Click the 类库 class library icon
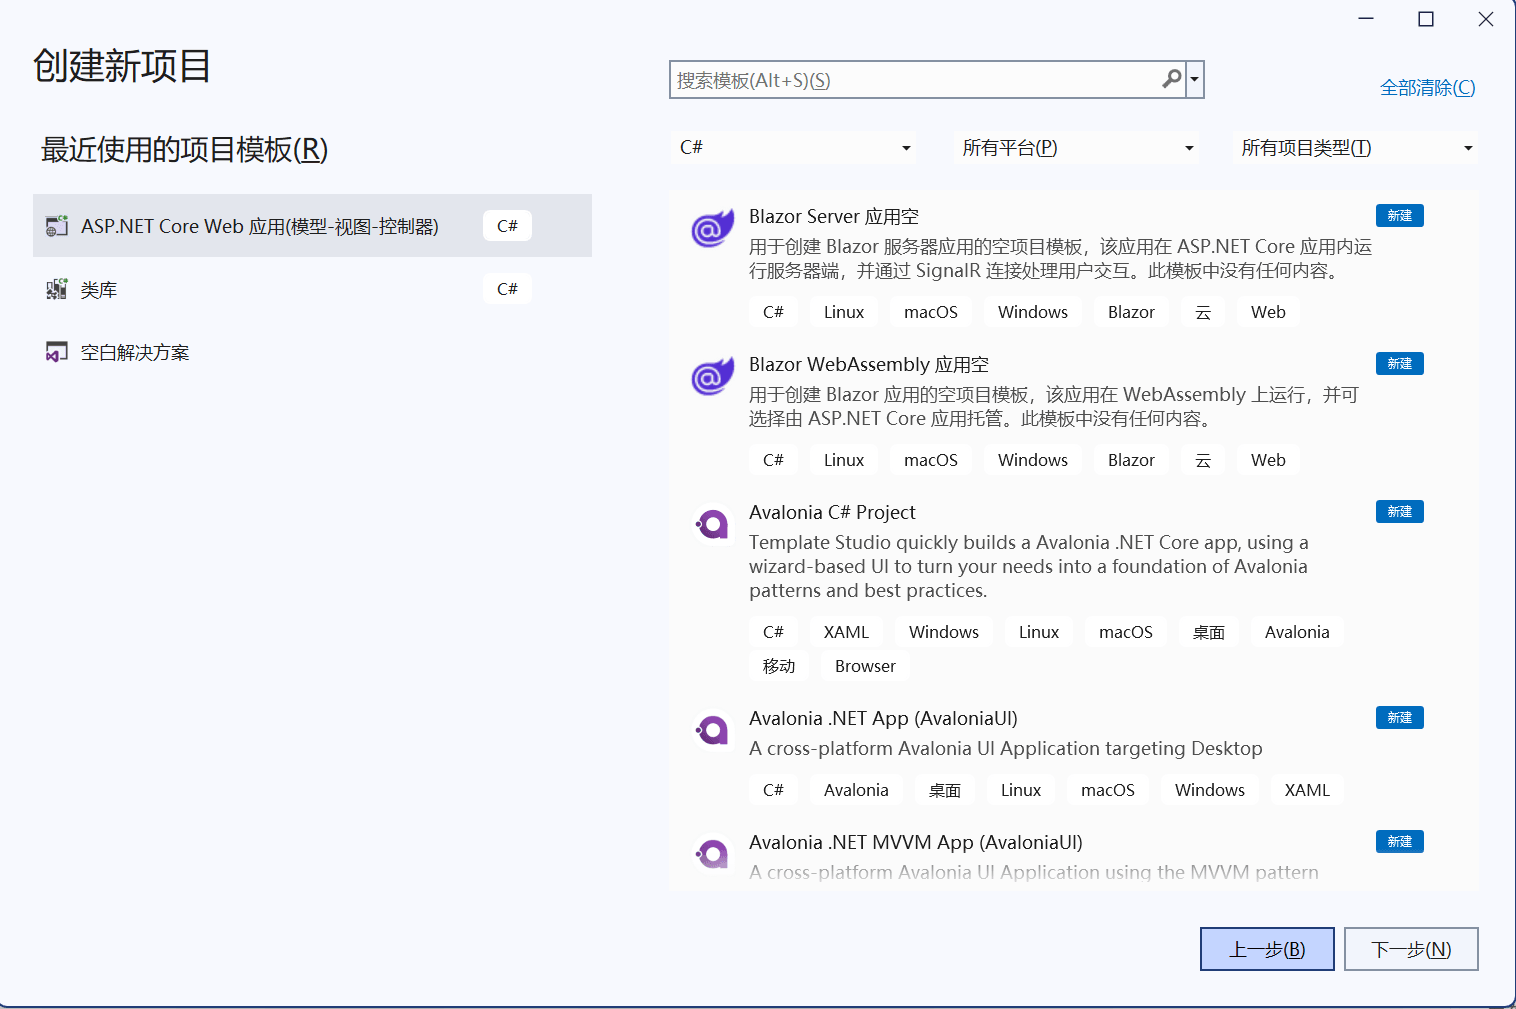Screen dimensions: 1516x1009 tap(57, 289)
